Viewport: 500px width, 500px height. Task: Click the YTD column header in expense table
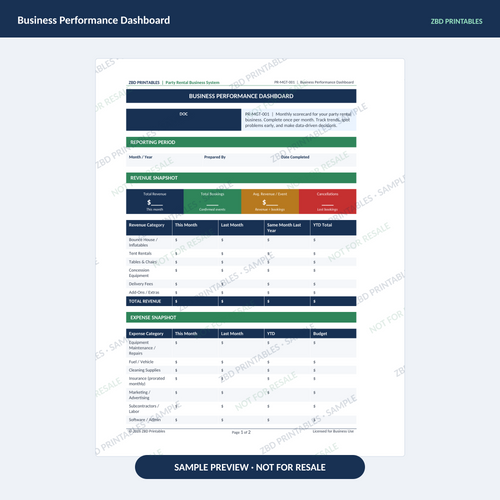[287, 333]
